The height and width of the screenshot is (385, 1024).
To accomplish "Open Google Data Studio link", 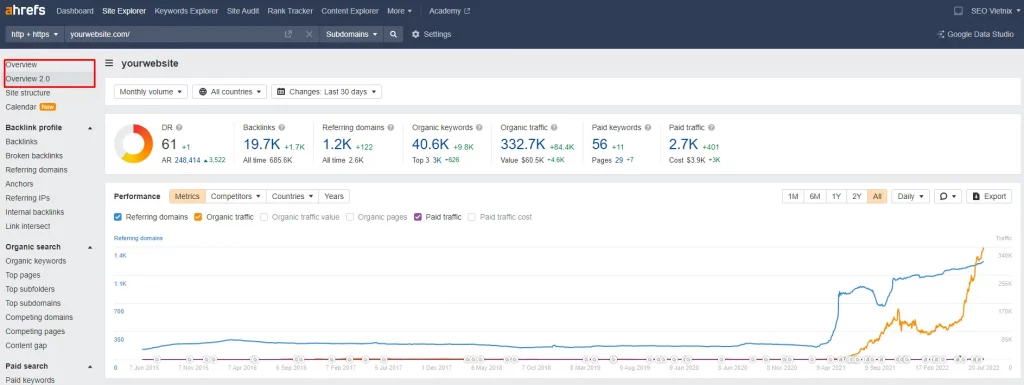I will pos(975,34).
